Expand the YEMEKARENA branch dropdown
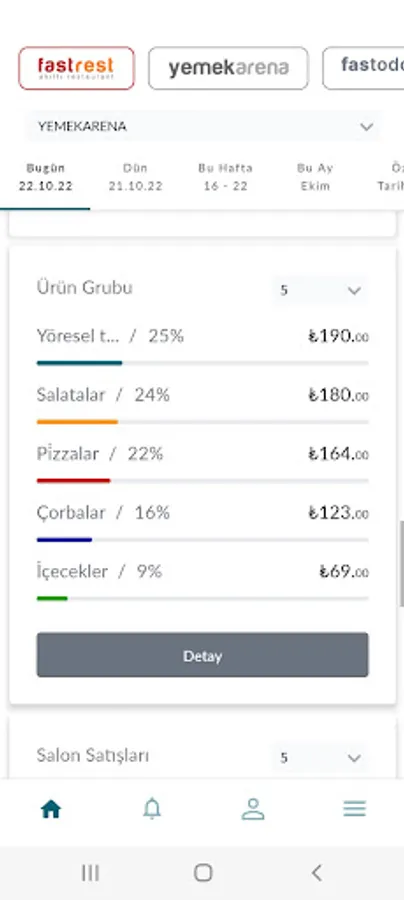The width and height of the screenshot is (404, 900). pyautogui.click(x=203, y=126)
